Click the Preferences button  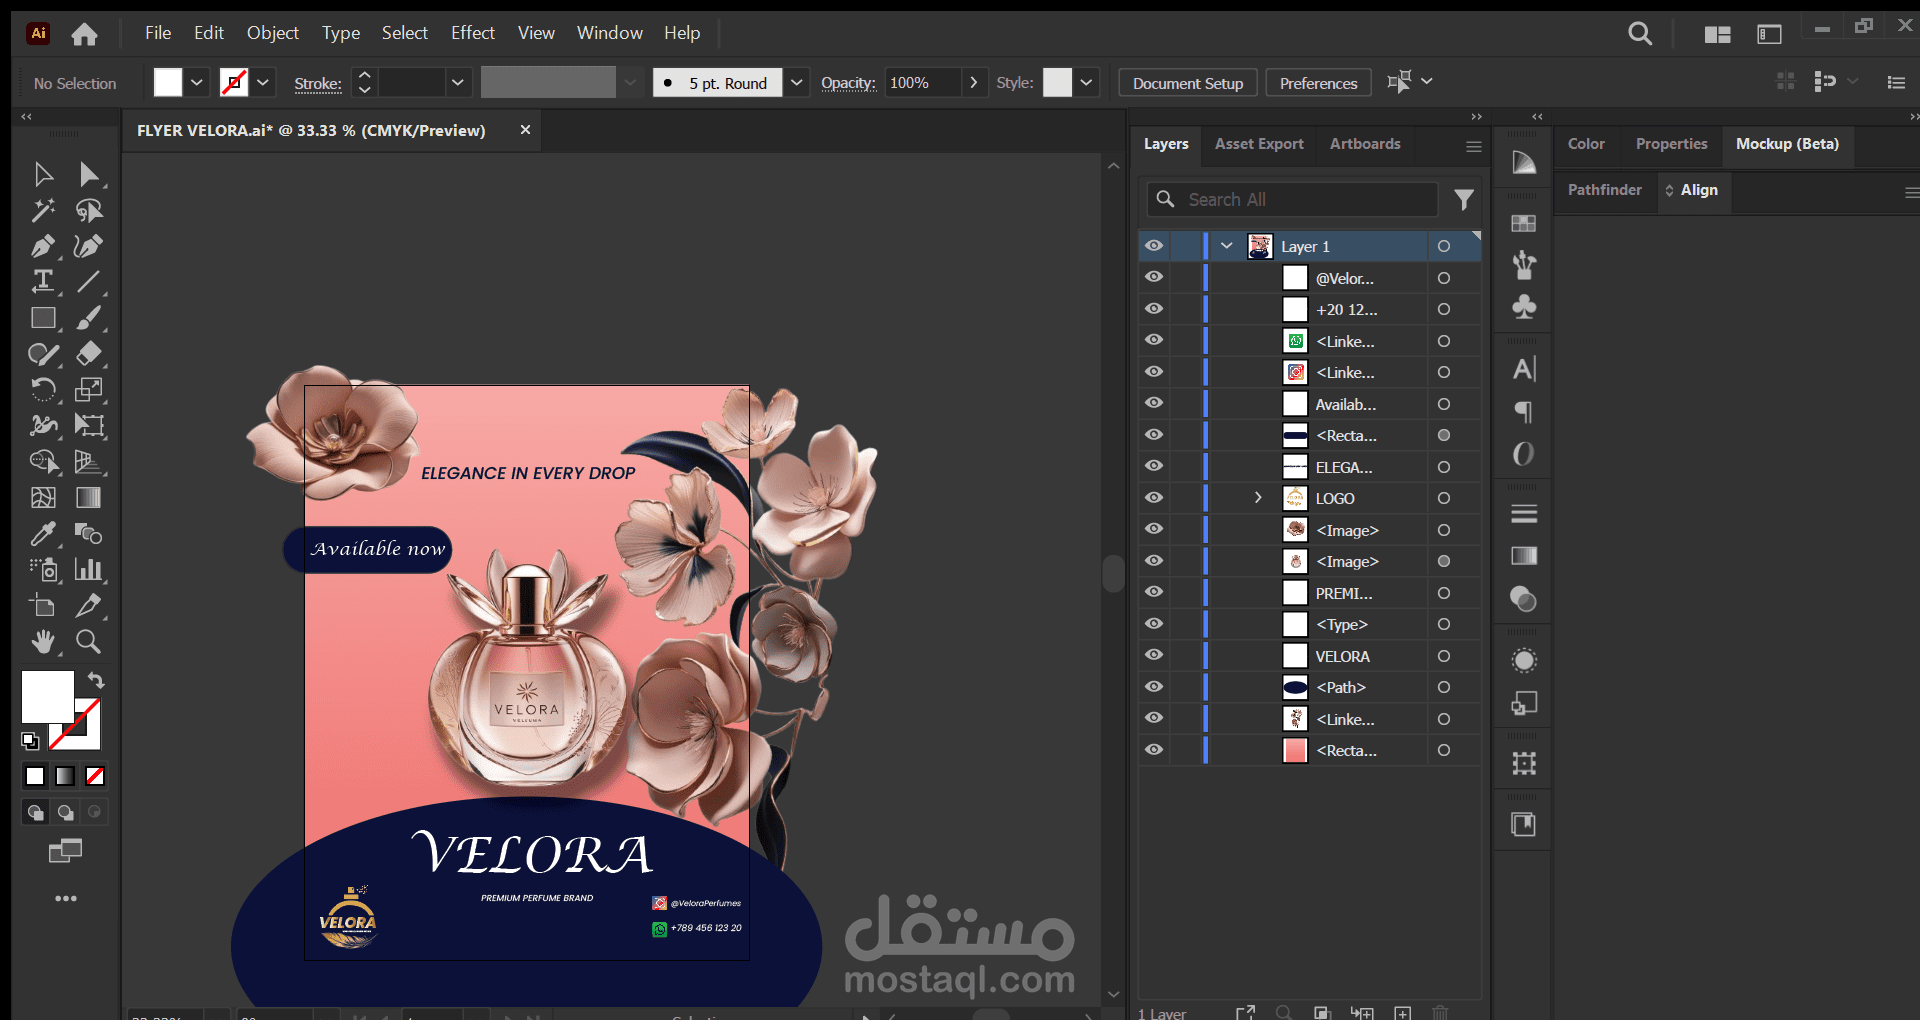tap(1318, 83)
